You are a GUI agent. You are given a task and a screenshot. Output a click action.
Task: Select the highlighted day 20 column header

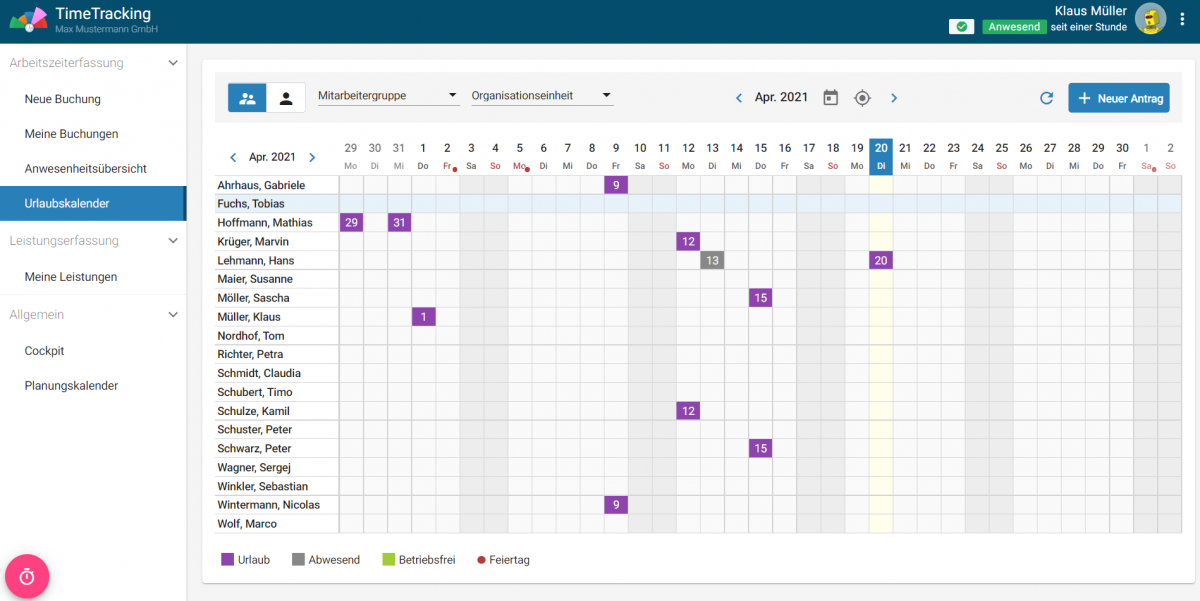tap(880, 152)
